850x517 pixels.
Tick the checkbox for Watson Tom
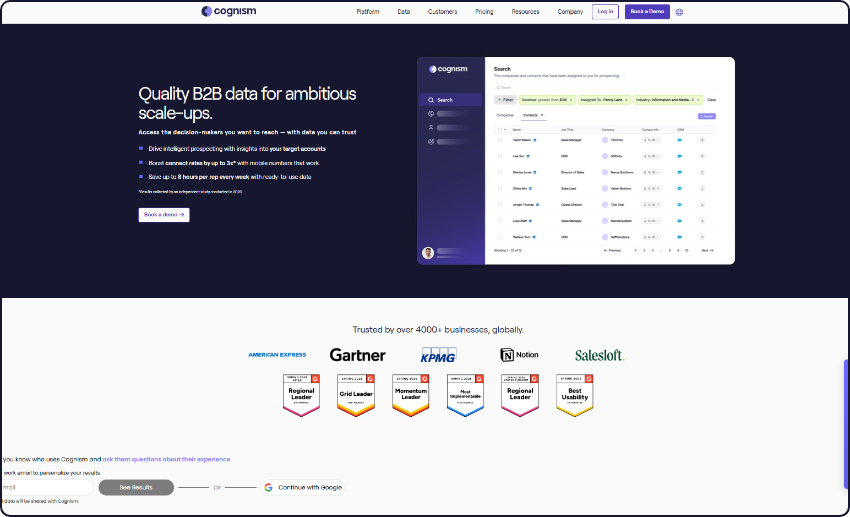tap(500, 237)
